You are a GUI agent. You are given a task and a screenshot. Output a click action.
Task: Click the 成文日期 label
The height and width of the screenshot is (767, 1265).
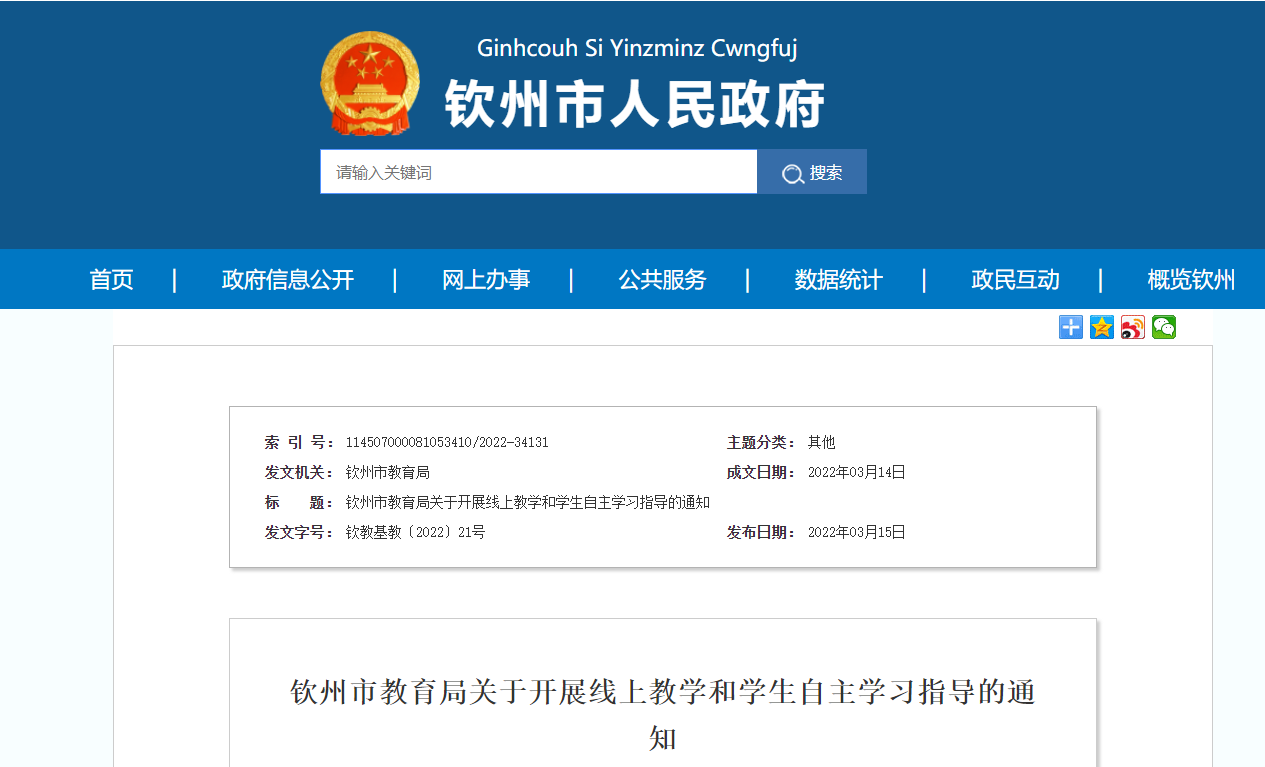pyautogui.click(x=762, y=473)
